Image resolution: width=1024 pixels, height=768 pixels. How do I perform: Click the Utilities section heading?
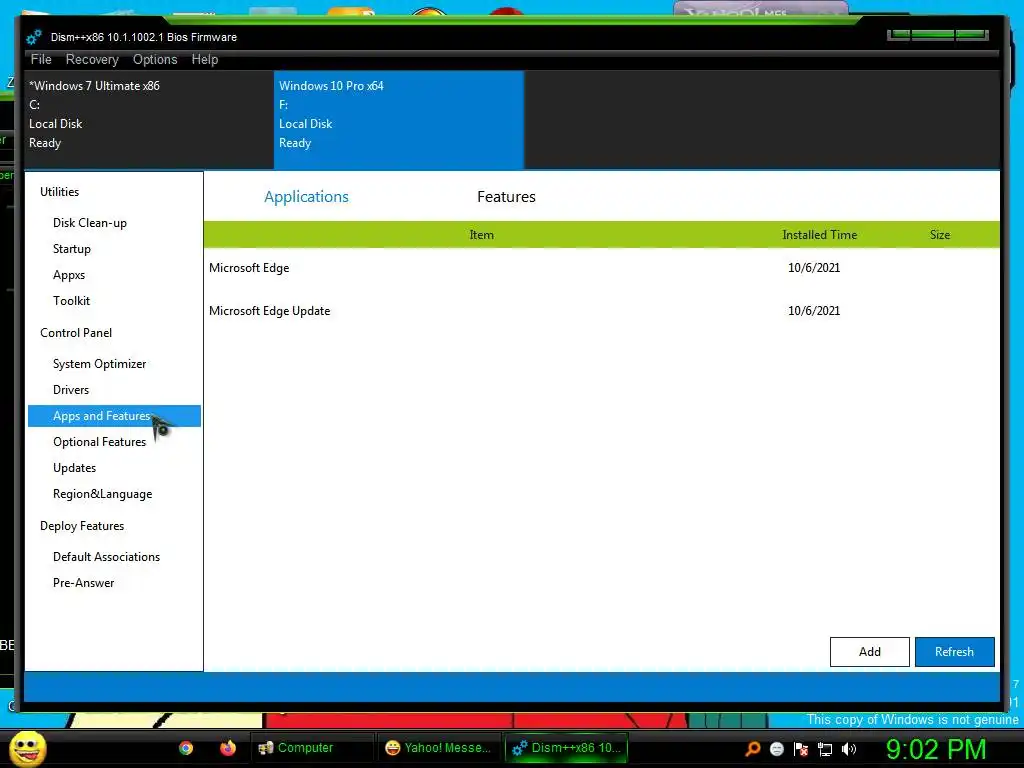point(59,191)
